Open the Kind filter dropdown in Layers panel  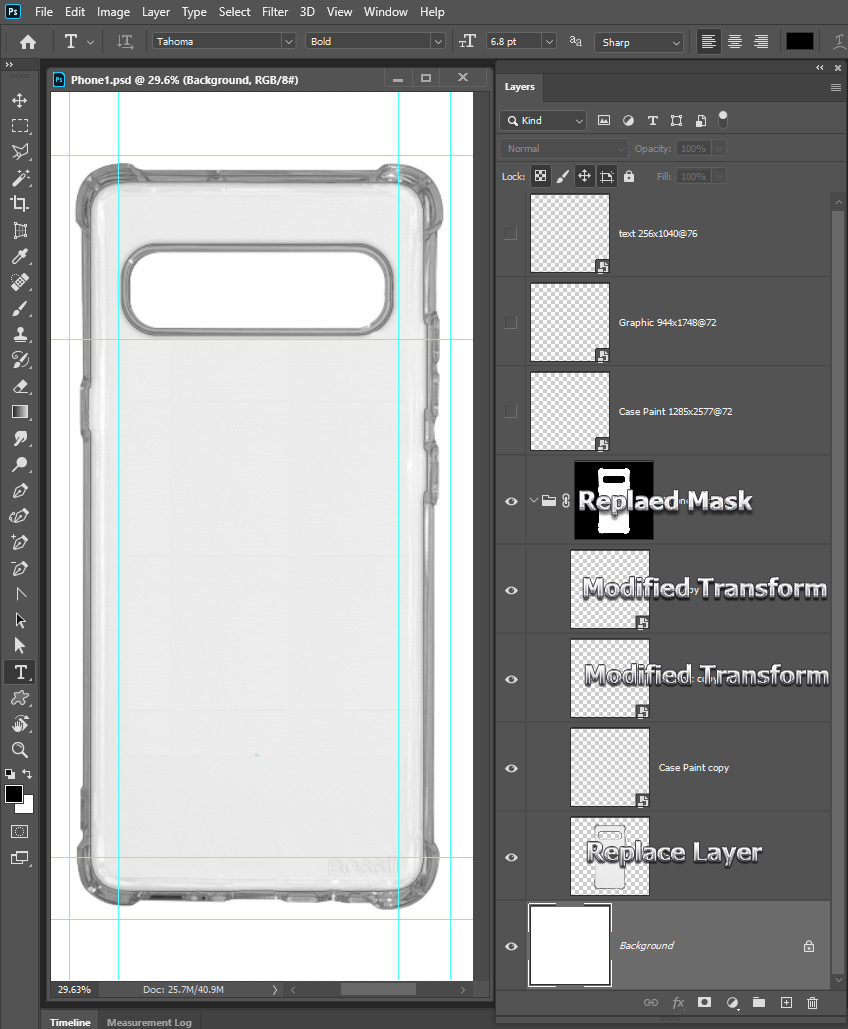click(542, 119)
